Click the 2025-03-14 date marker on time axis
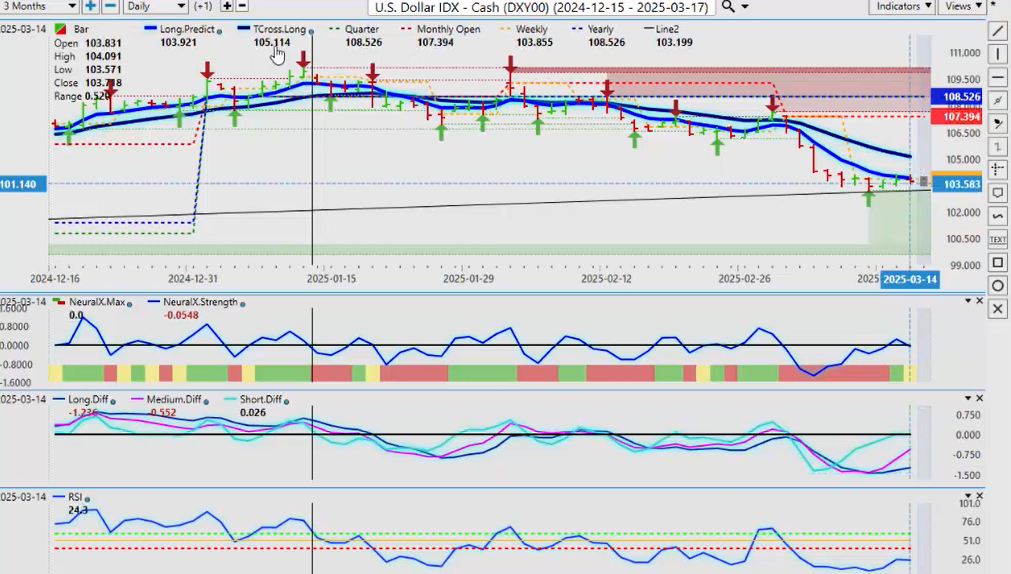Image resolution: width=1011 pixels, height=574 pixels. [909, 279]
